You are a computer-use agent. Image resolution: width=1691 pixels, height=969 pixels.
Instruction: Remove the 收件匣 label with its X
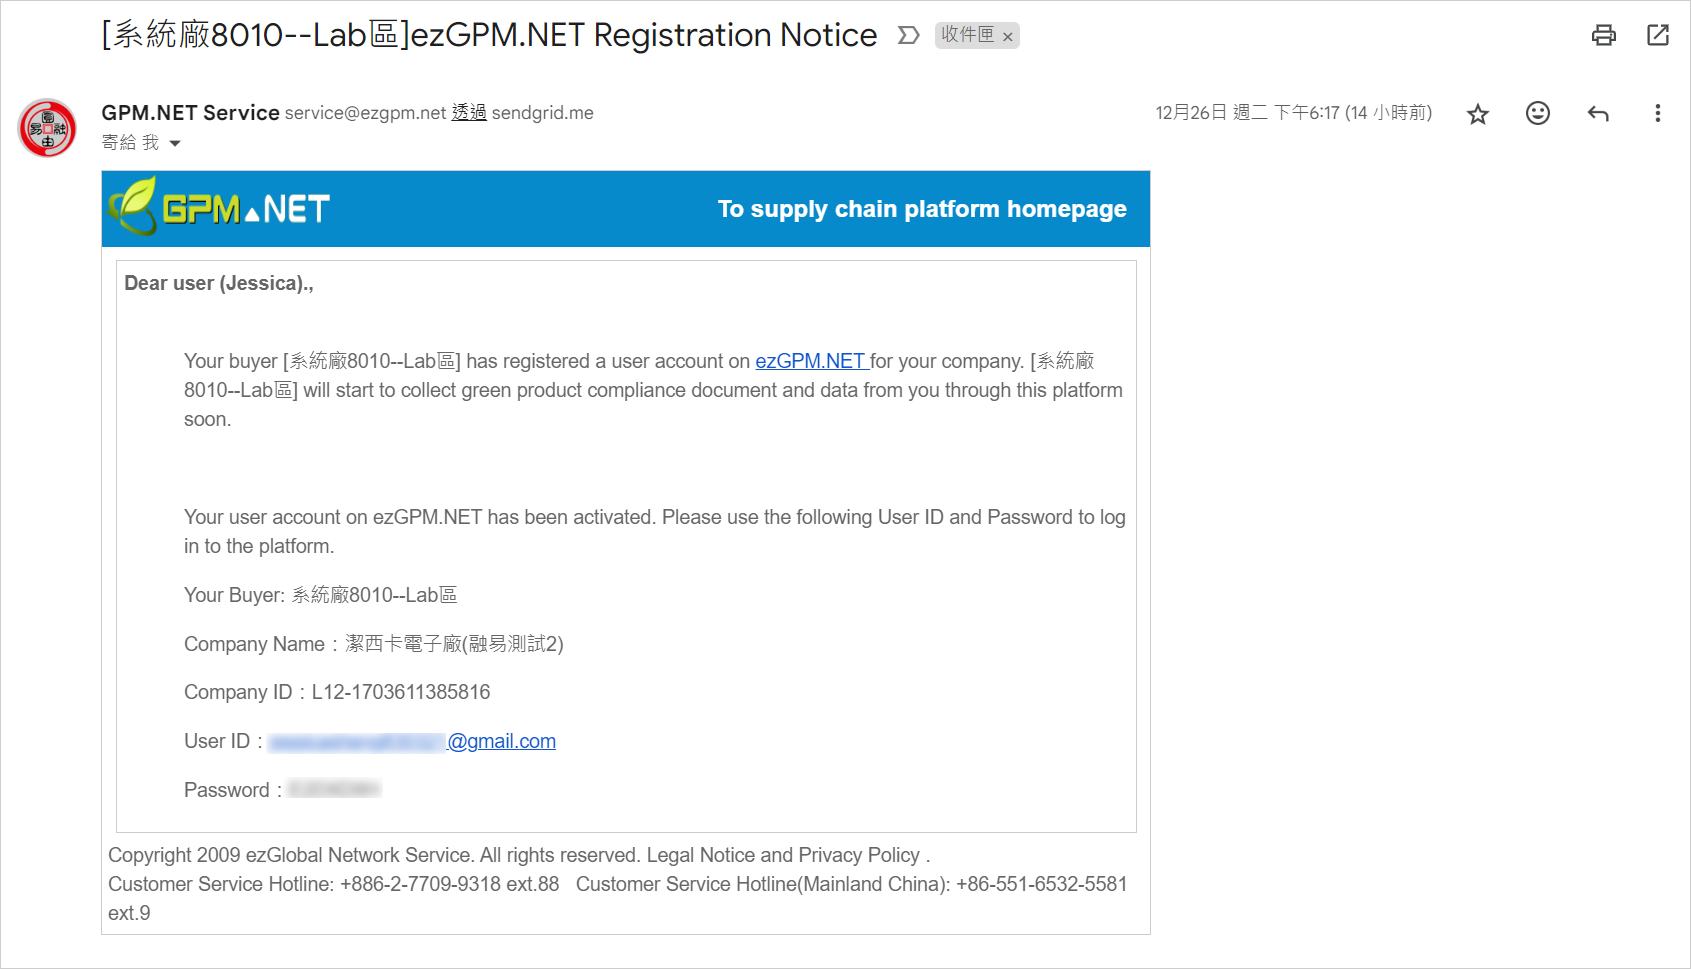click(x=1008, y=37)
